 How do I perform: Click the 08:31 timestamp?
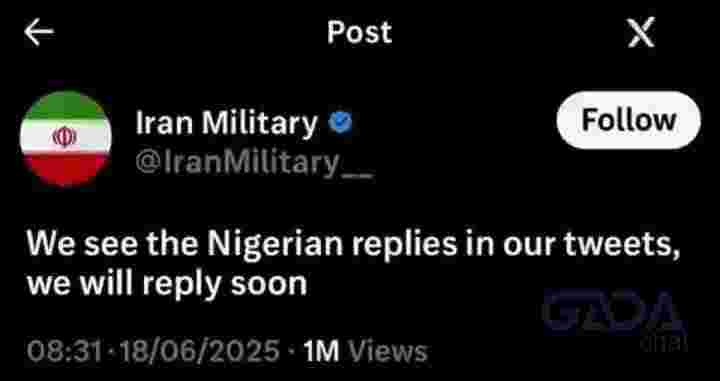tap(64, 352)
